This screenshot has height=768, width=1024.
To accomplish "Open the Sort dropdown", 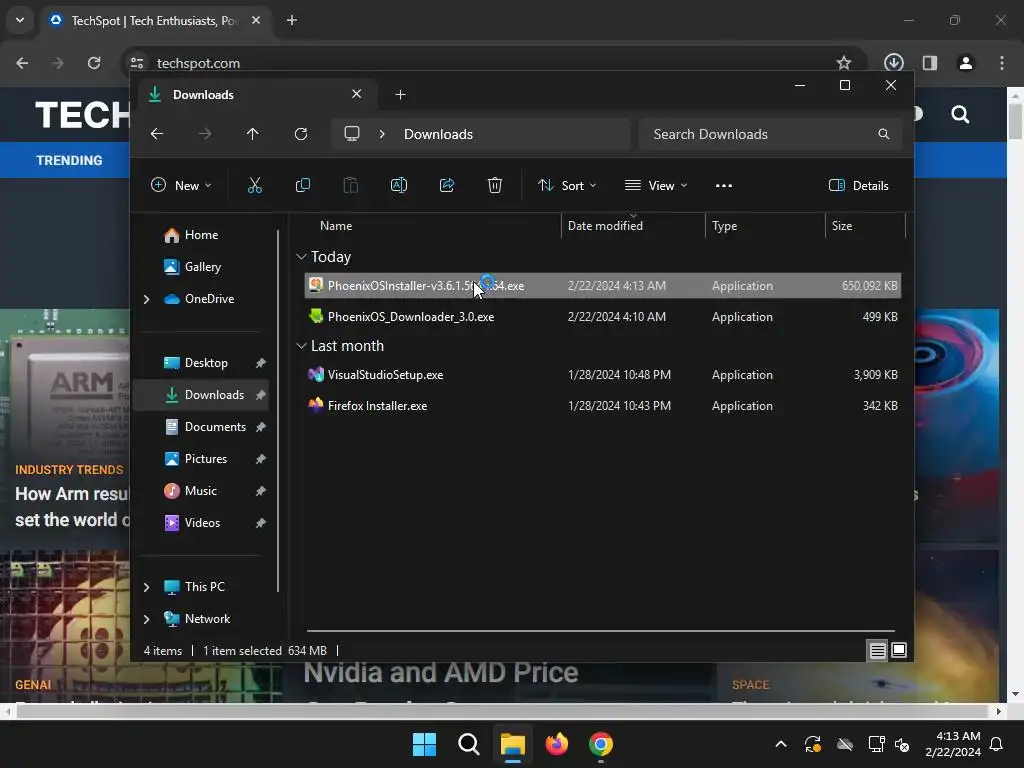I will tap(566, 185).
